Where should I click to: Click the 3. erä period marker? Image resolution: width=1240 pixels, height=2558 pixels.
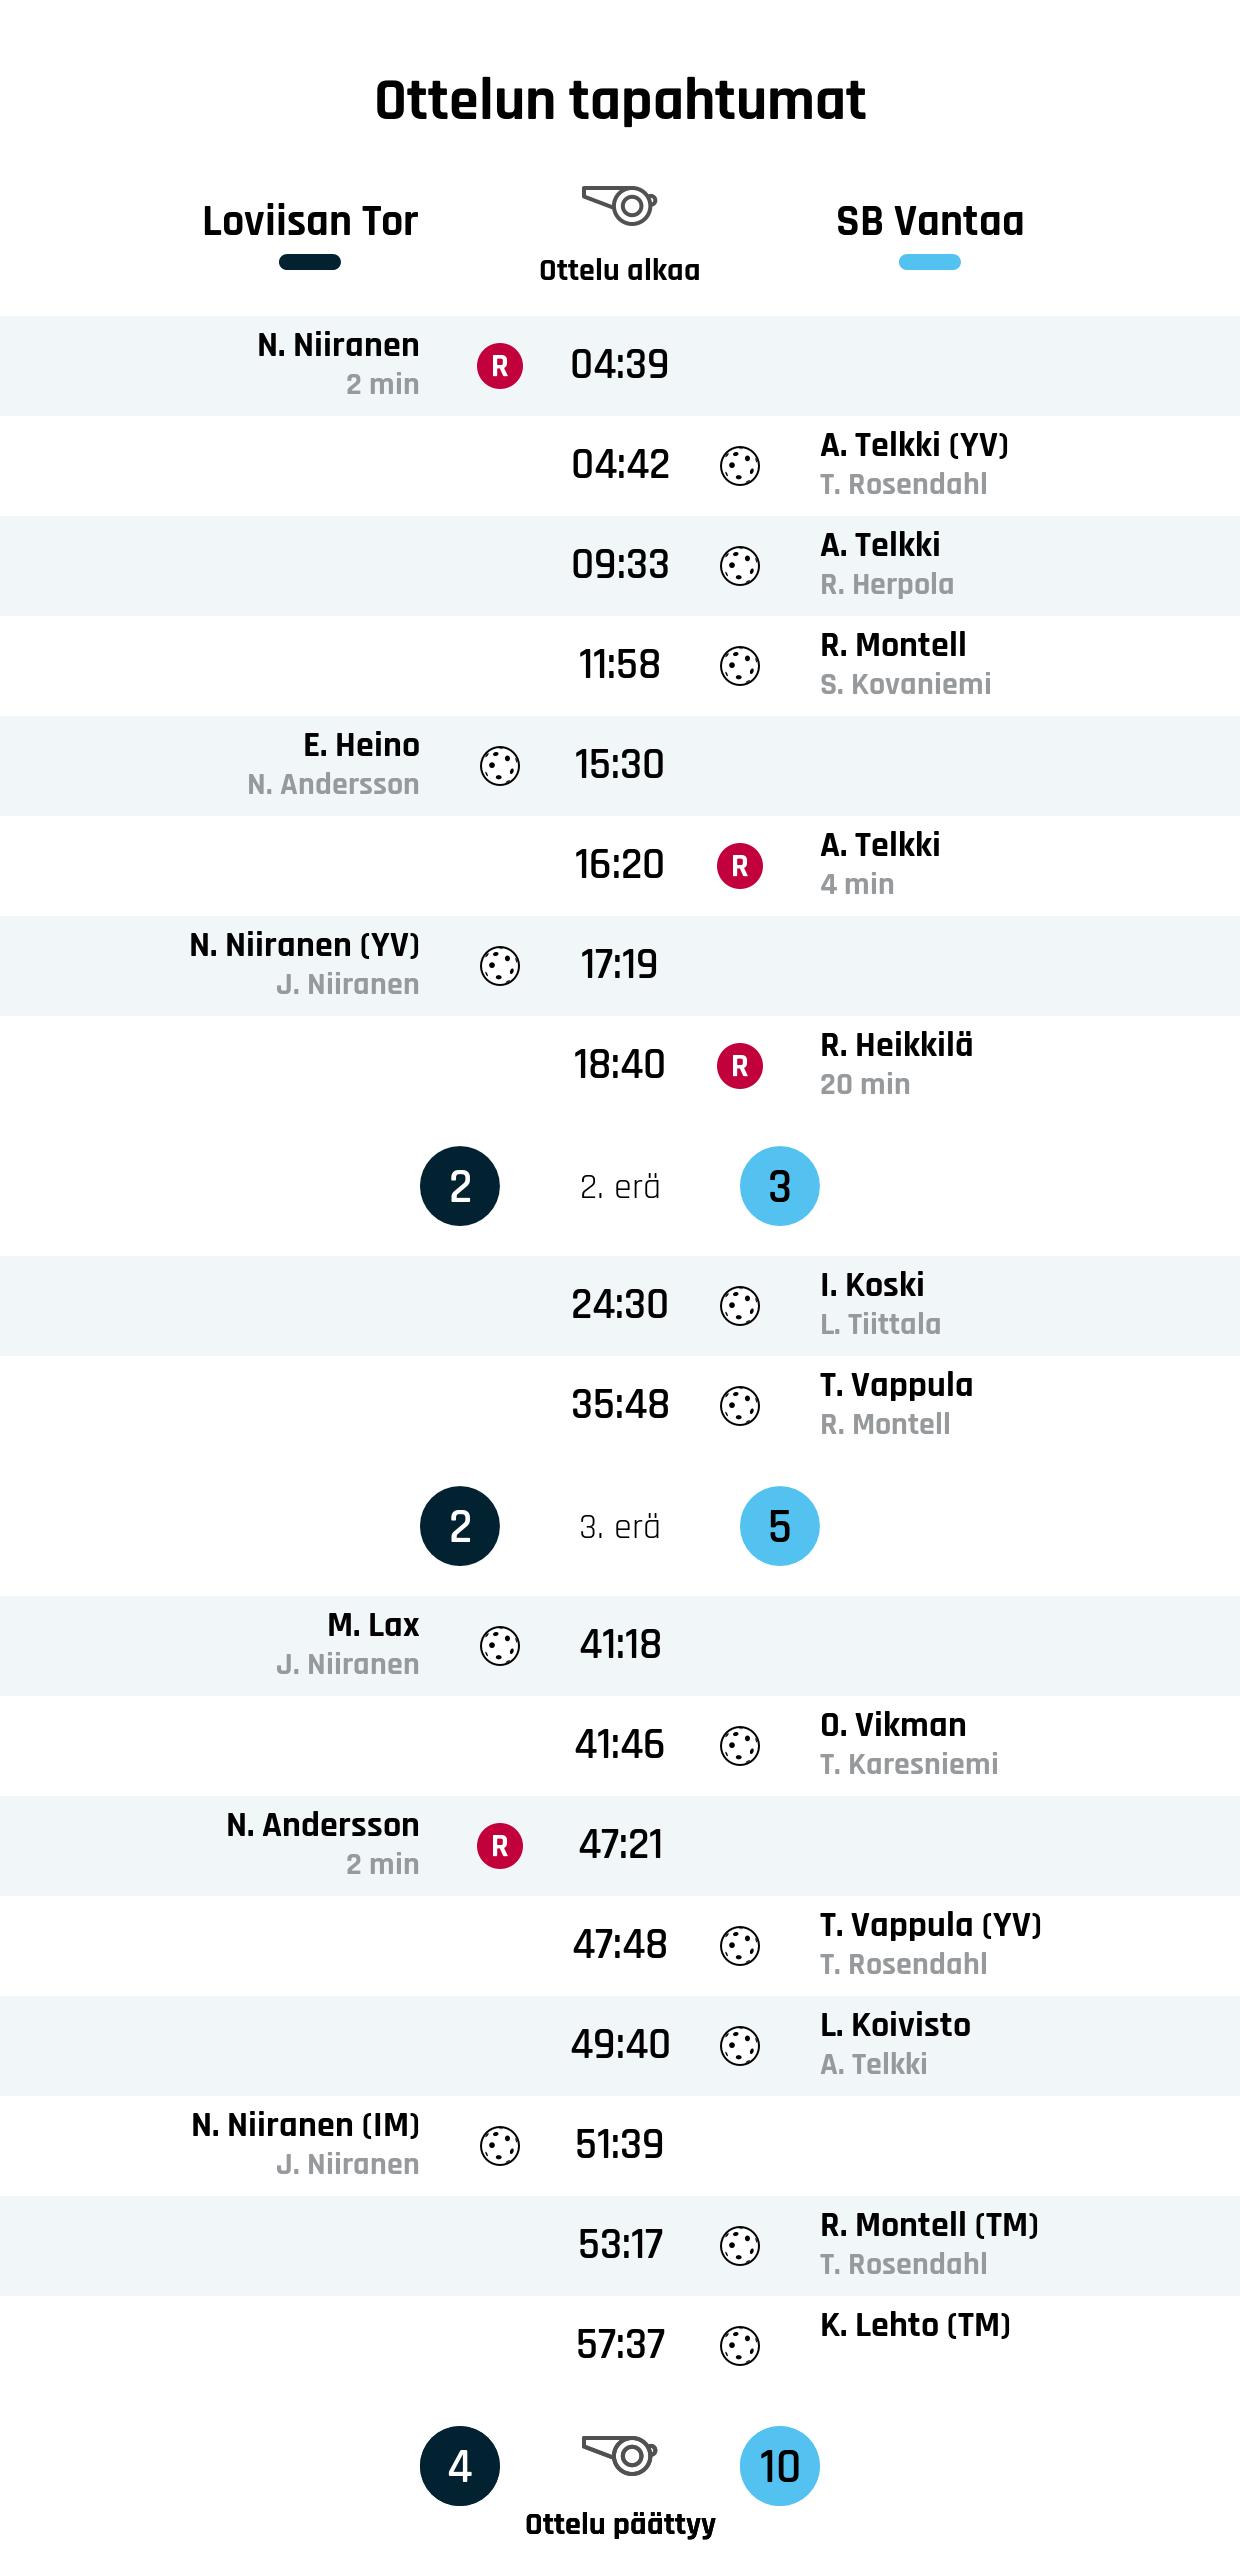tap(620, 1526)
